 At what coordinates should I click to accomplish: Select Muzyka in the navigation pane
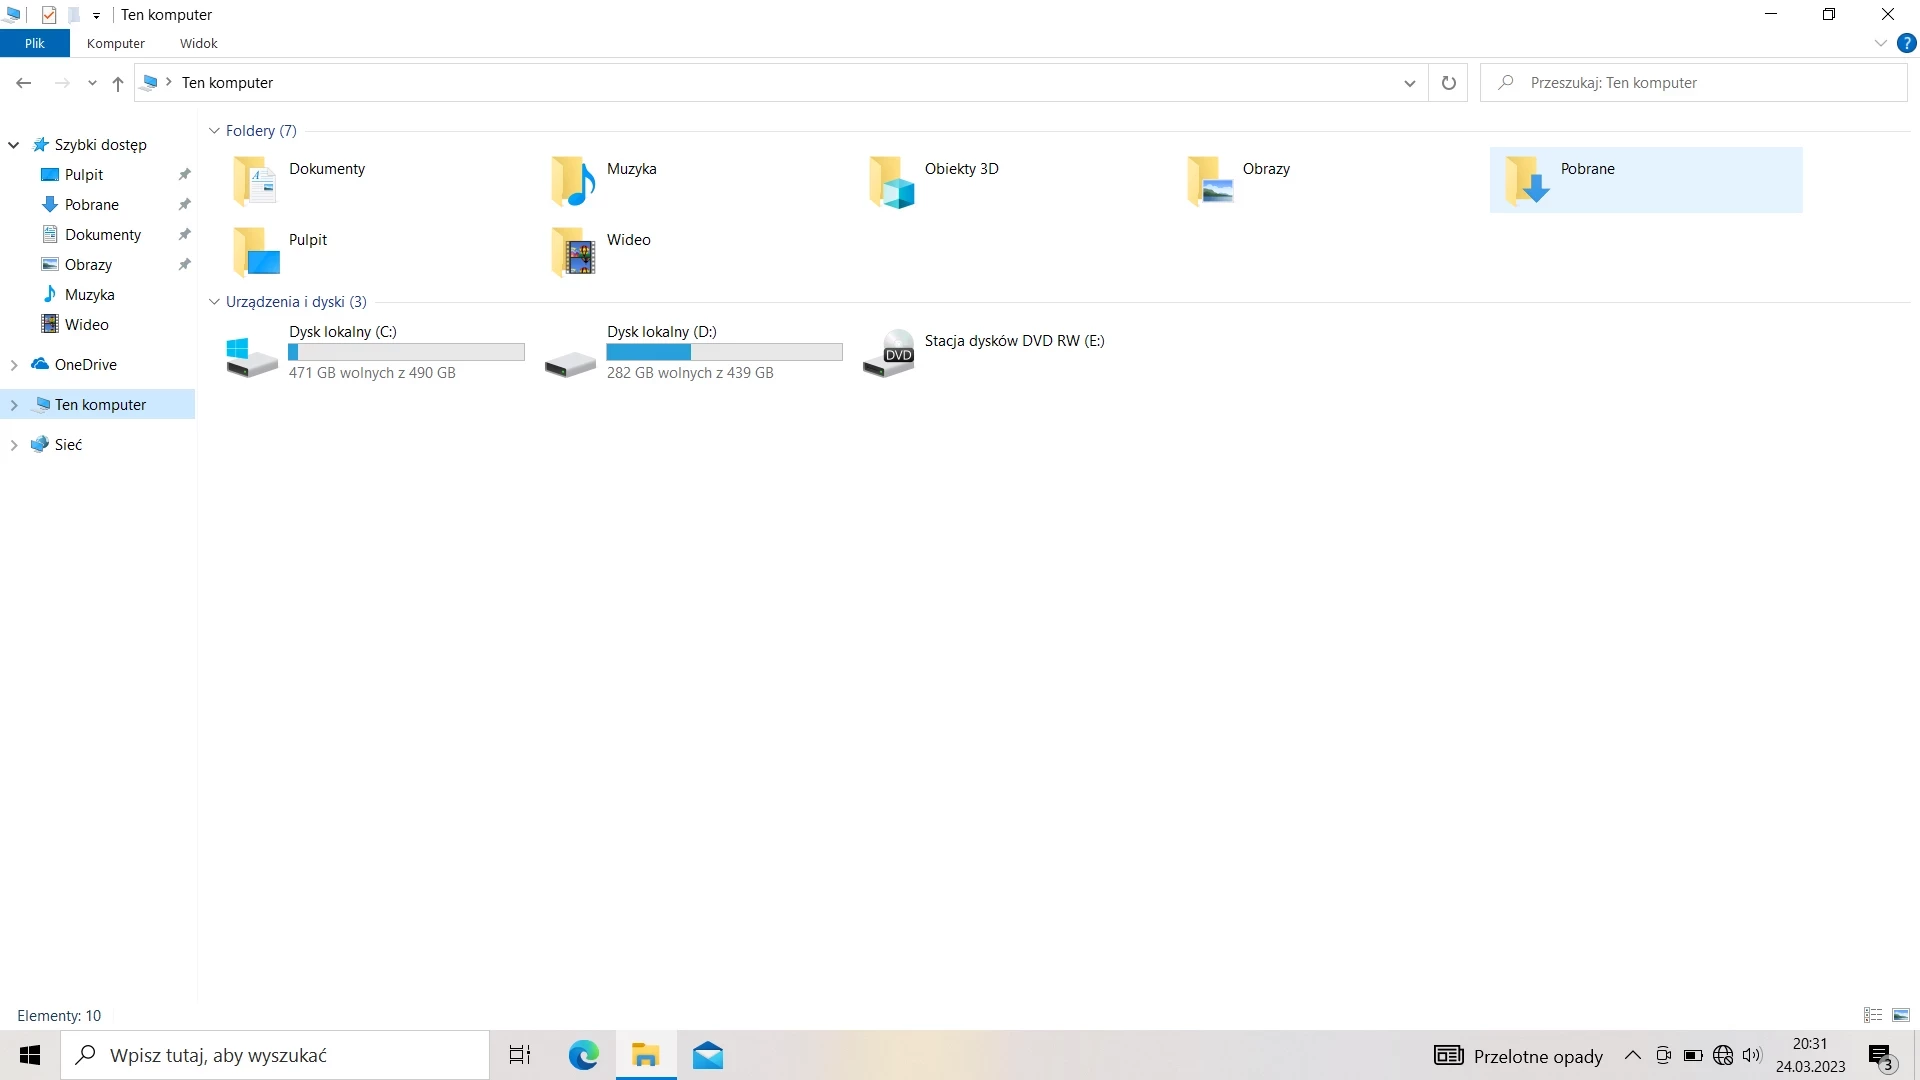pos(89,295)
